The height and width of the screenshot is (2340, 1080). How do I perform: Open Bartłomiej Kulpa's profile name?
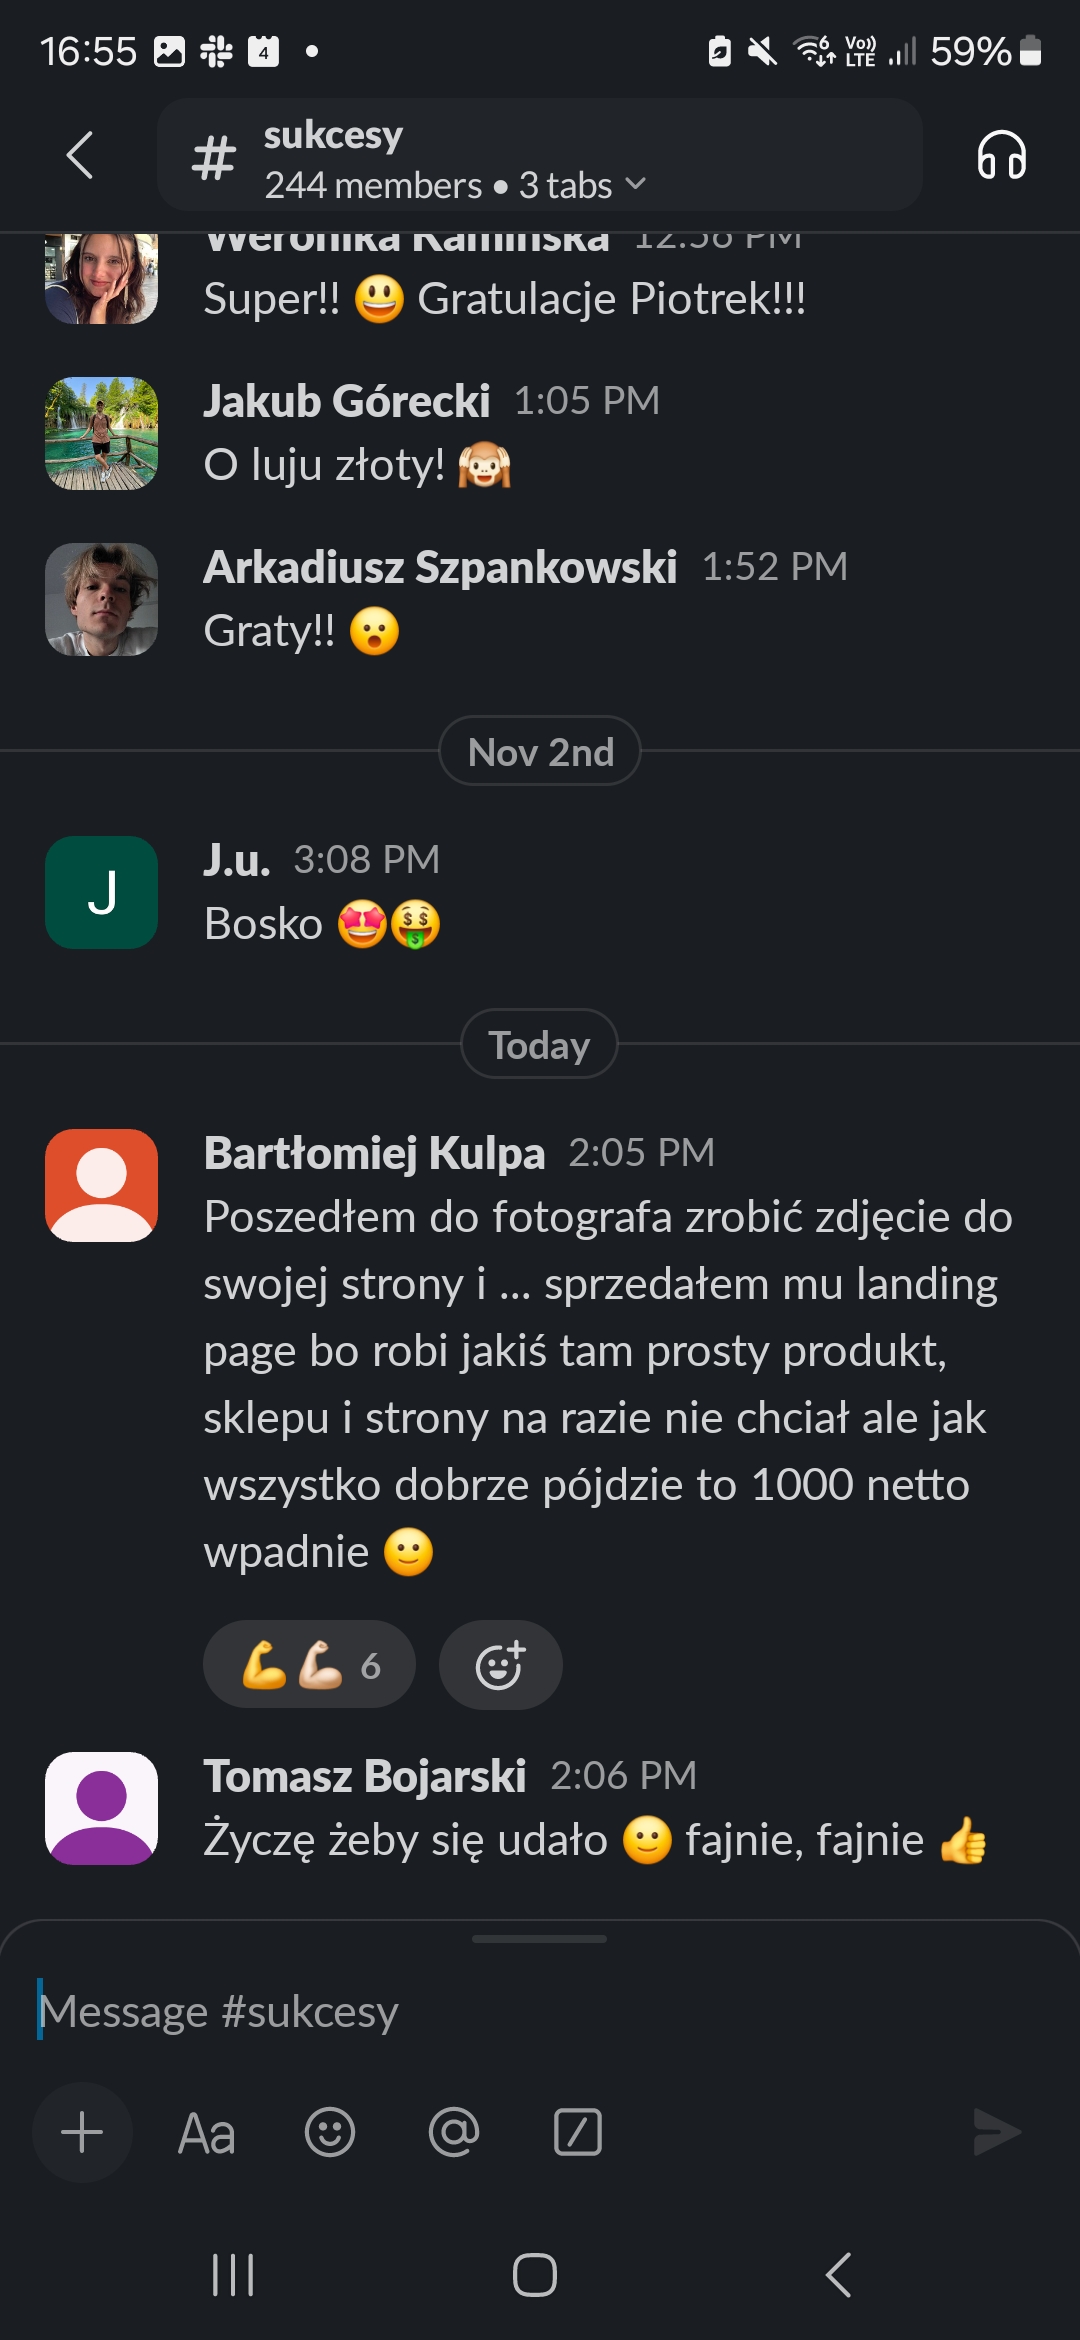pyautogui.click(x=374, y=1153)
